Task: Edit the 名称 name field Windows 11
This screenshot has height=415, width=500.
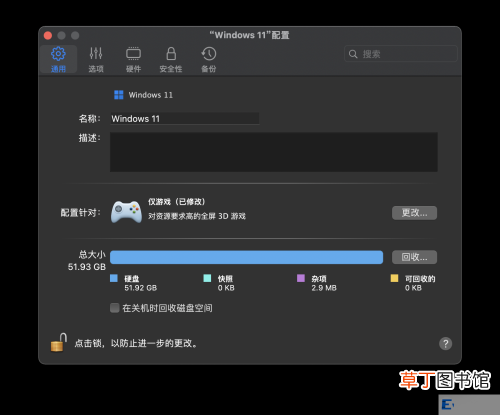Action: pyautogui.click(x=185, y=119)
